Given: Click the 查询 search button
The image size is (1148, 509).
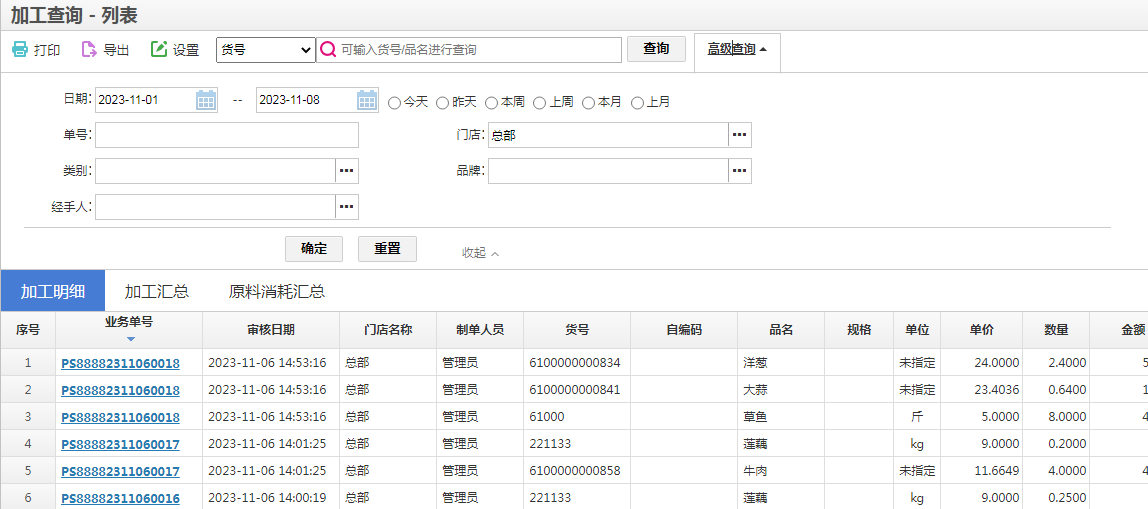Looking at the screenshot, I should [x=656, y=49].
